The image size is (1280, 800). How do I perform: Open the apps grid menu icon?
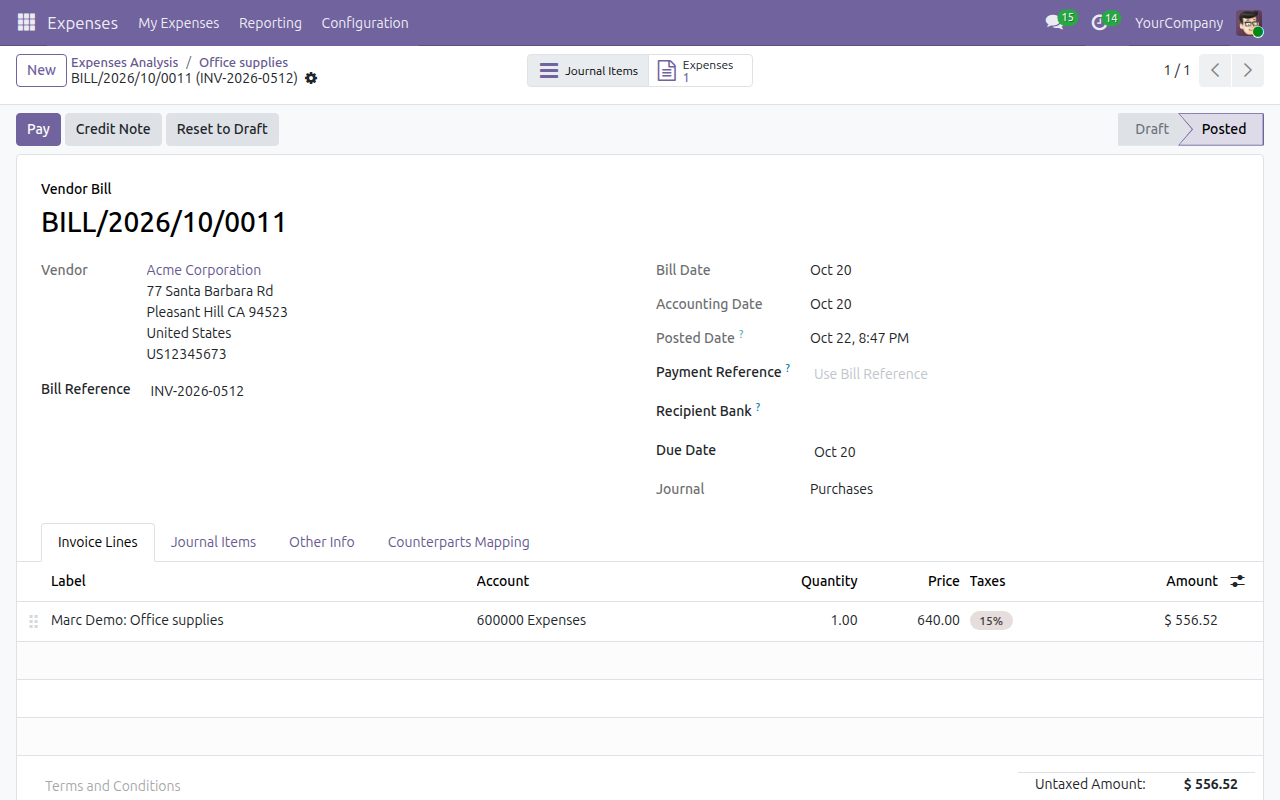[x=26, y=22]
